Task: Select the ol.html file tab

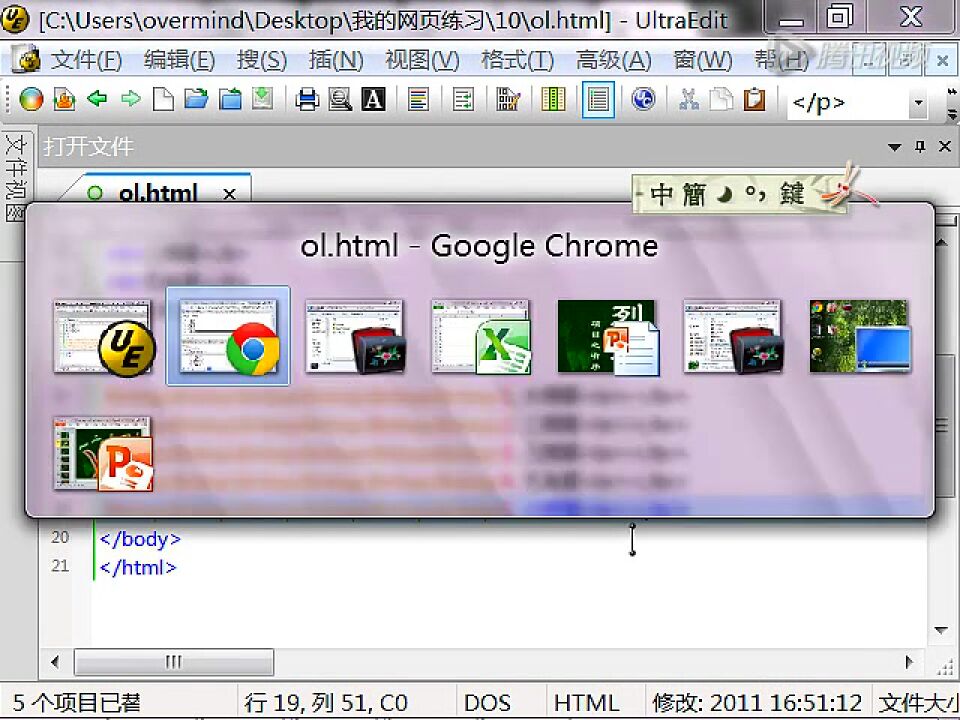Action: [158, 193]
